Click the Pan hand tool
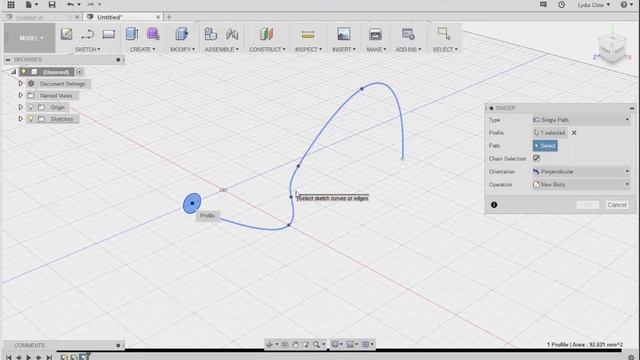The image size is (640, 360). 295,345
